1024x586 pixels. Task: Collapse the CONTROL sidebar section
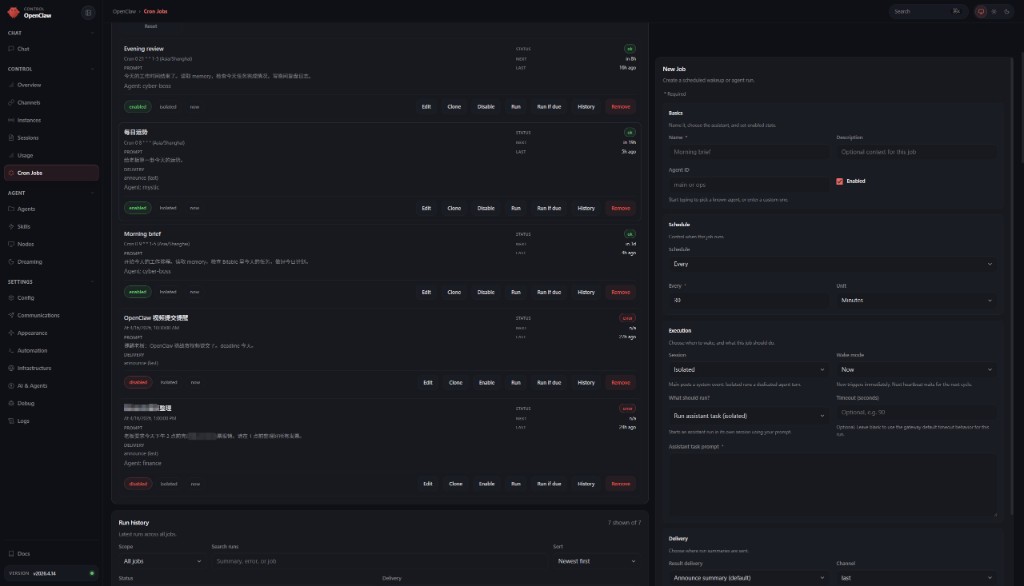(92, 69)
